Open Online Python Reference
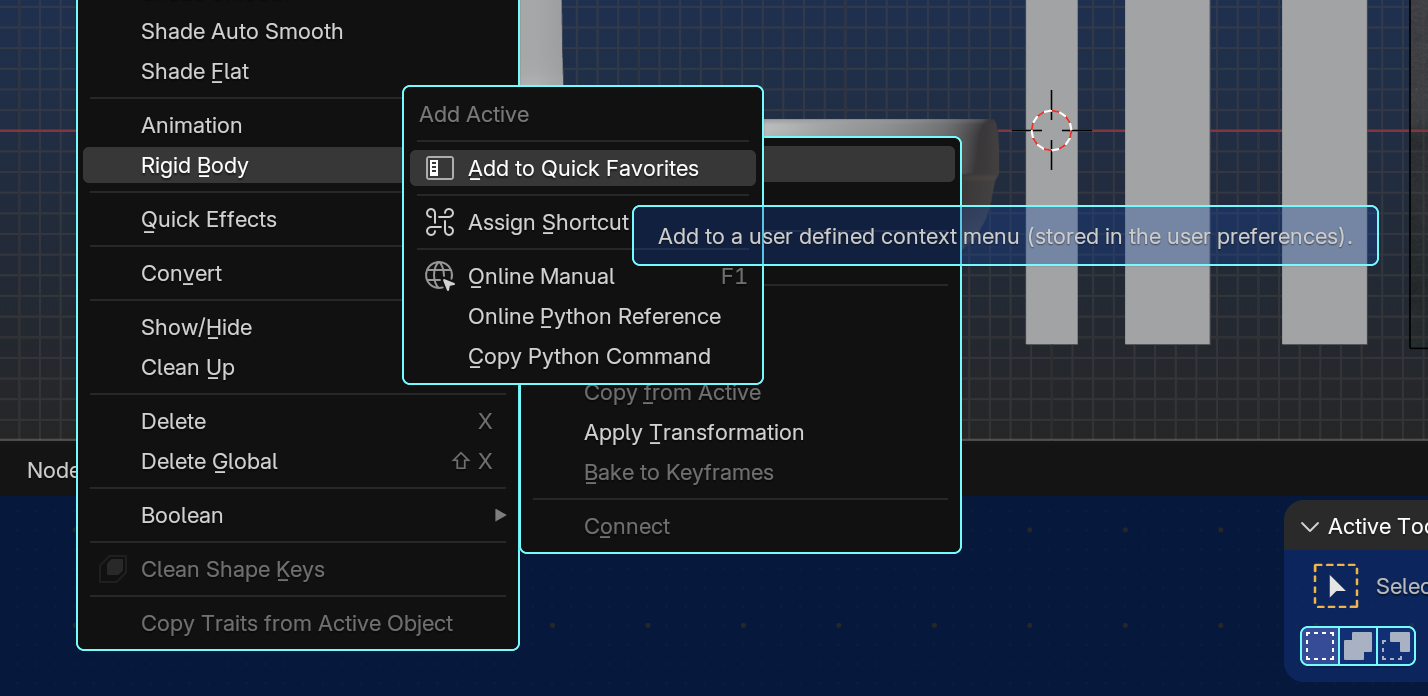1428x696 pixels. [594, 316]
